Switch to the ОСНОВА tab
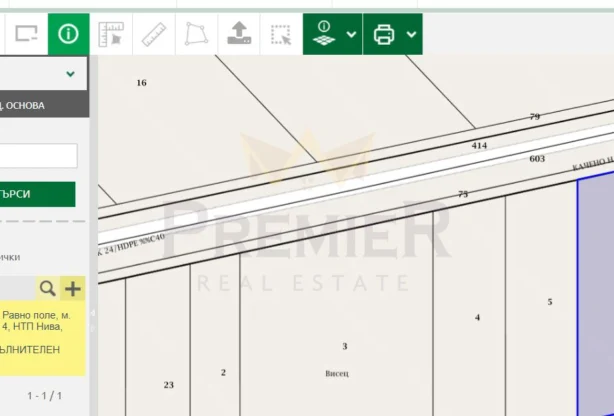This screenshot has height=416, width=614. pos(37,105)
